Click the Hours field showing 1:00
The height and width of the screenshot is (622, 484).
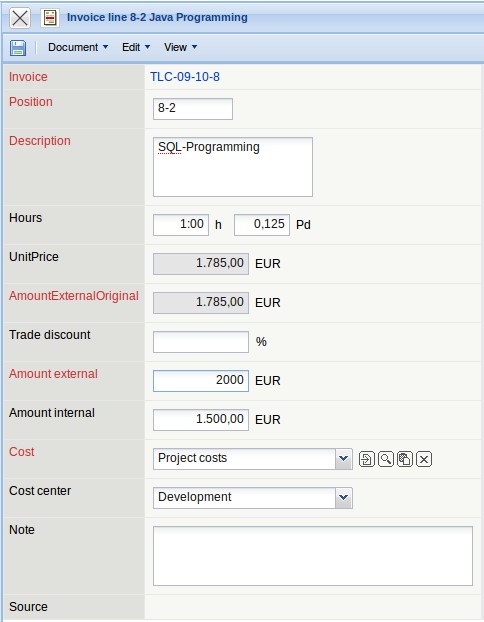click(181, 225)
